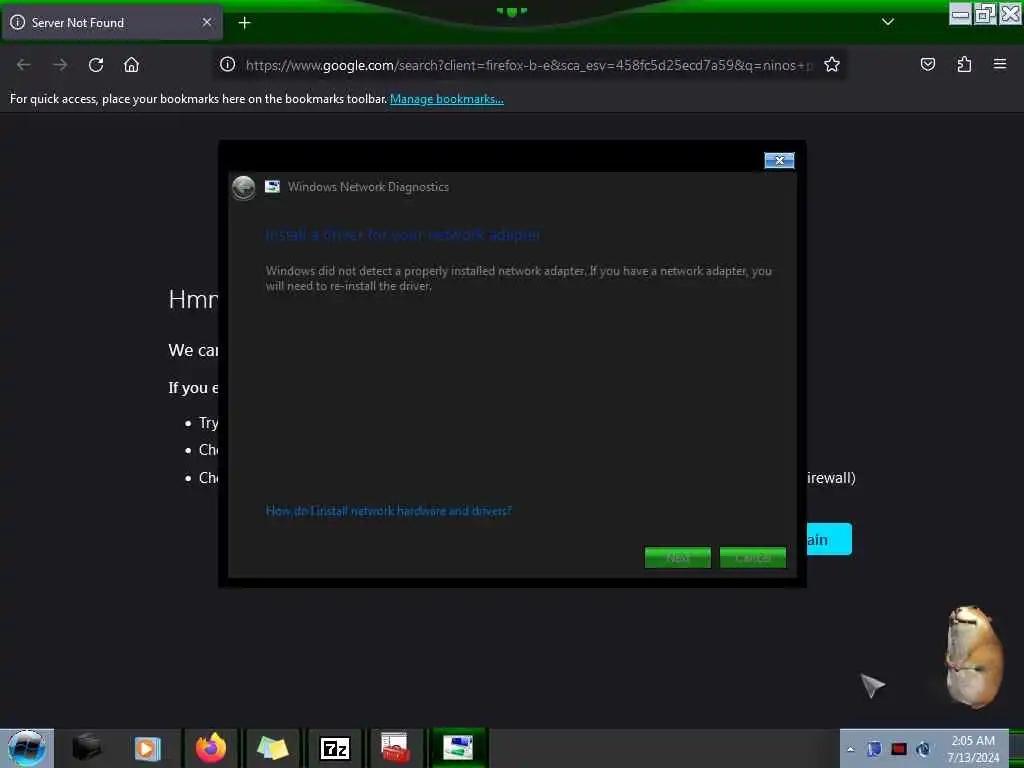
Task: Open the Sticky Notes taskbar icon
Action: tap(272, 748)
